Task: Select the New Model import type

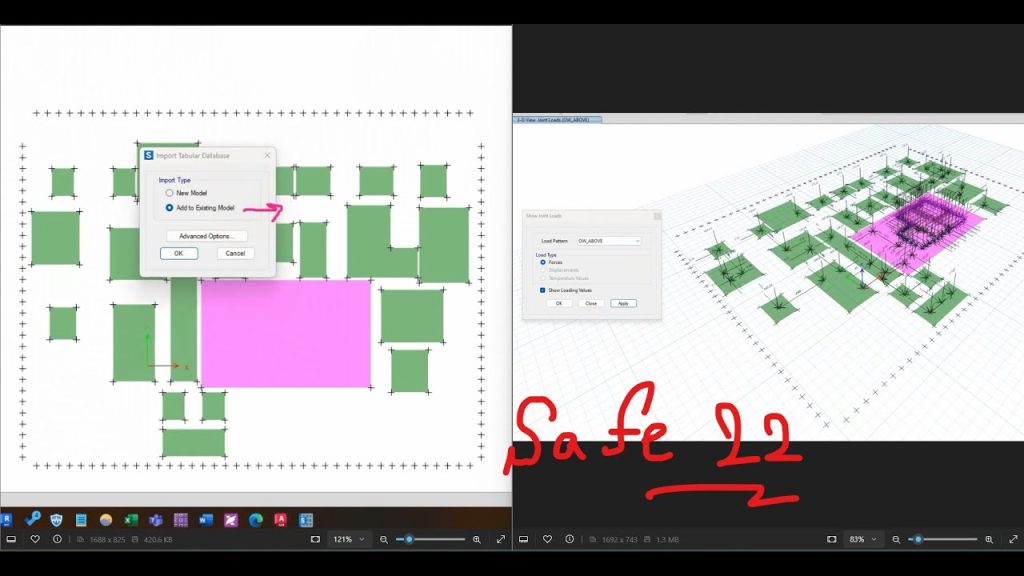Action: 169,193
